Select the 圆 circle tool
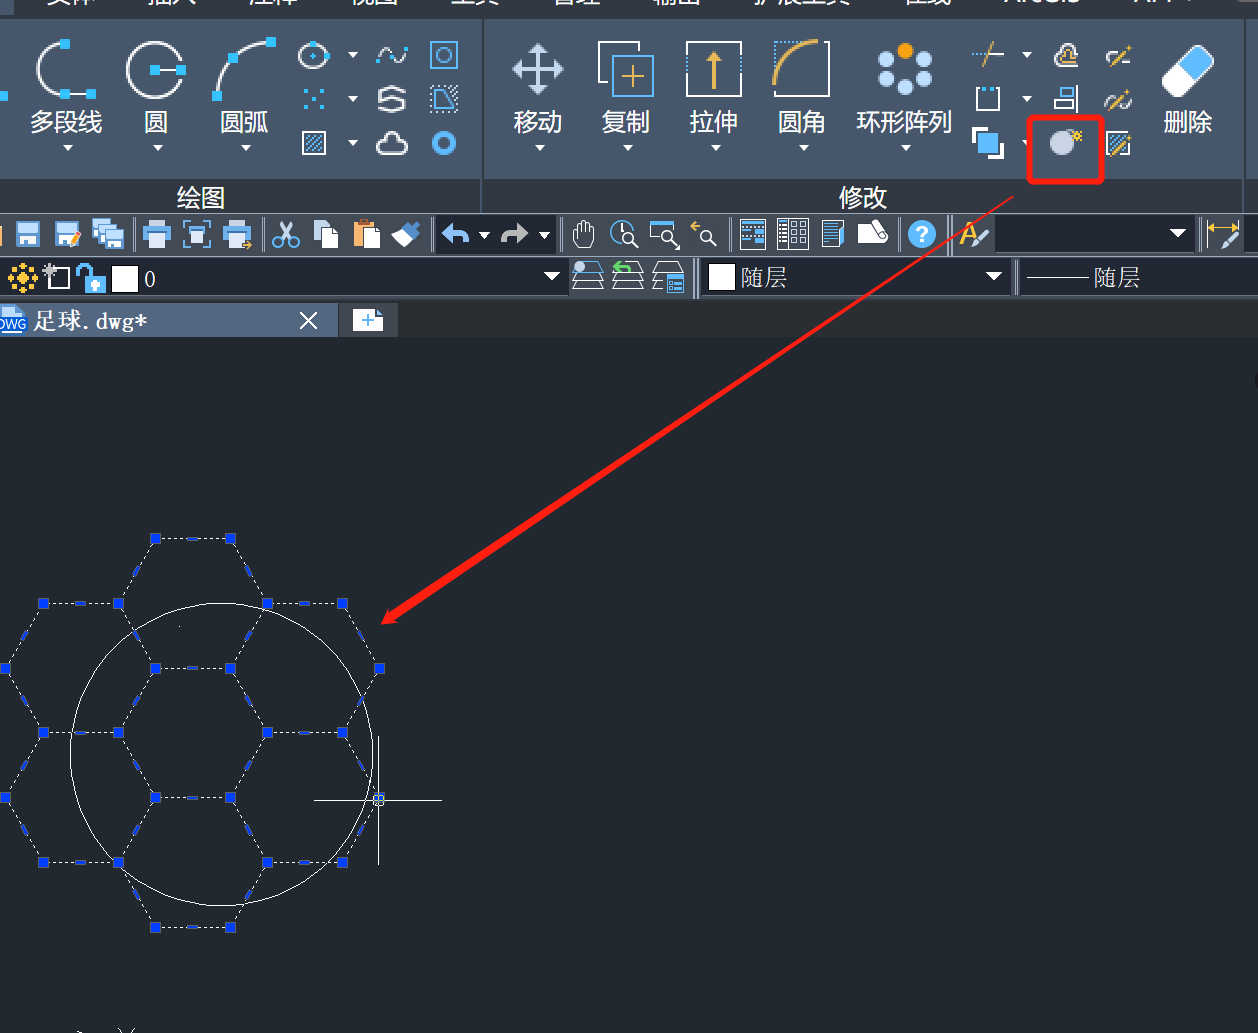Screen dimensions: 1258x1033 click(x=156, y=87)
